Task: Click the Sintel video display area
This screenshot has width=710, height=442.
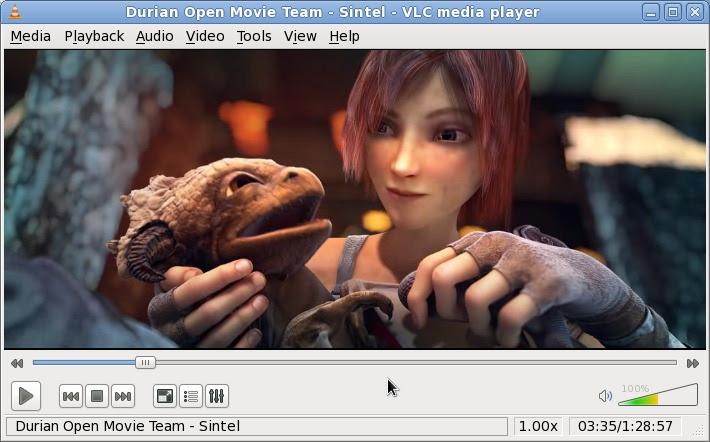Action: coord(355,199)
